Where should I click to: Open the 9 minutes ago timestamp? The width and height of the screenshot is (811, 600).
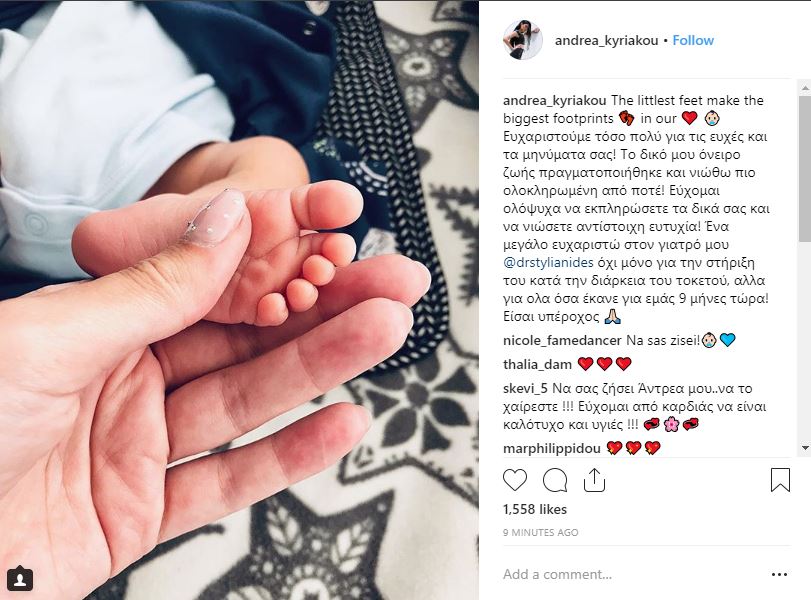(x=540, y=532)
